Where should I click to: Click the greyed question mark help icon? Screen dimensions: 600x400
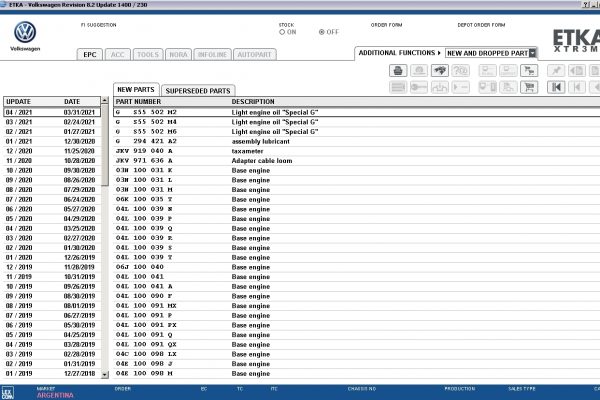460,70
